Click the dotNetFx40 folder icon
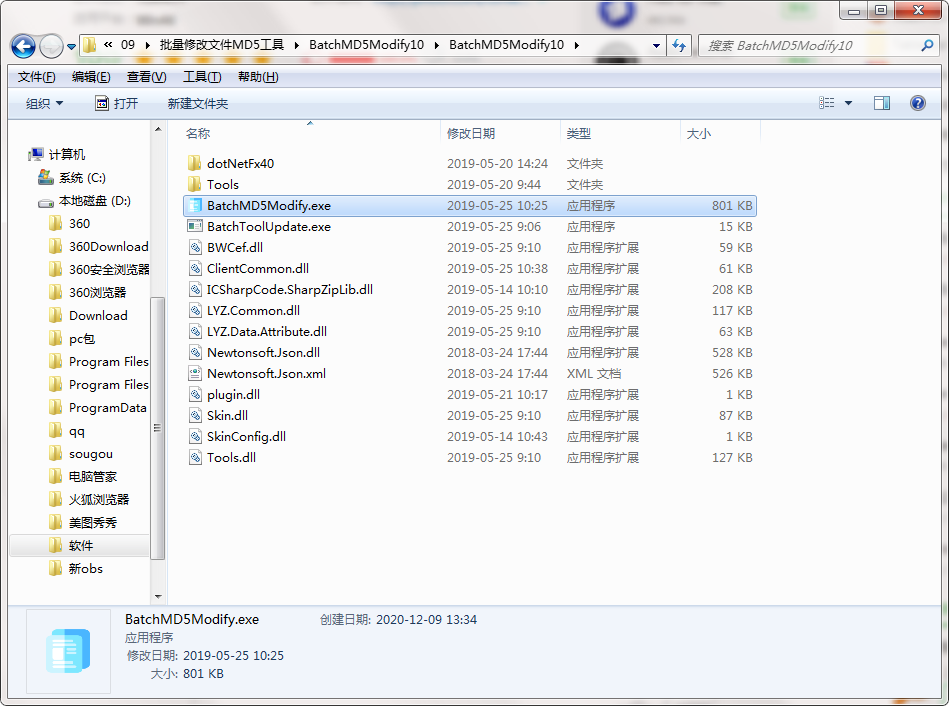Image resolution: width=949 pixels, height=706 pixels. click(194, 163)
